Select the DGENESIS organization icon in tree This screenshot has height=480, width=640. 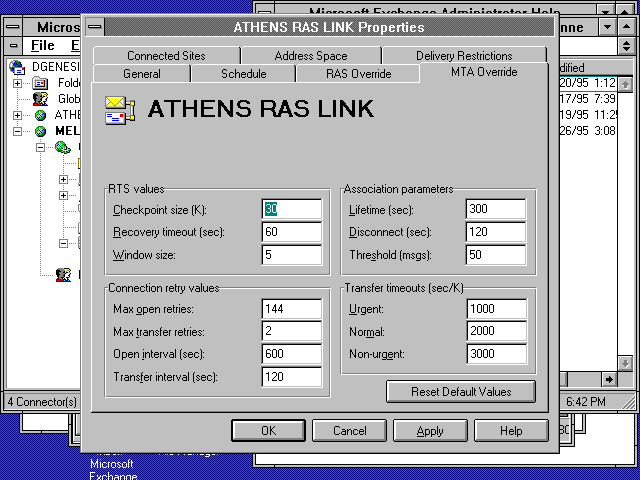point(18,67)
